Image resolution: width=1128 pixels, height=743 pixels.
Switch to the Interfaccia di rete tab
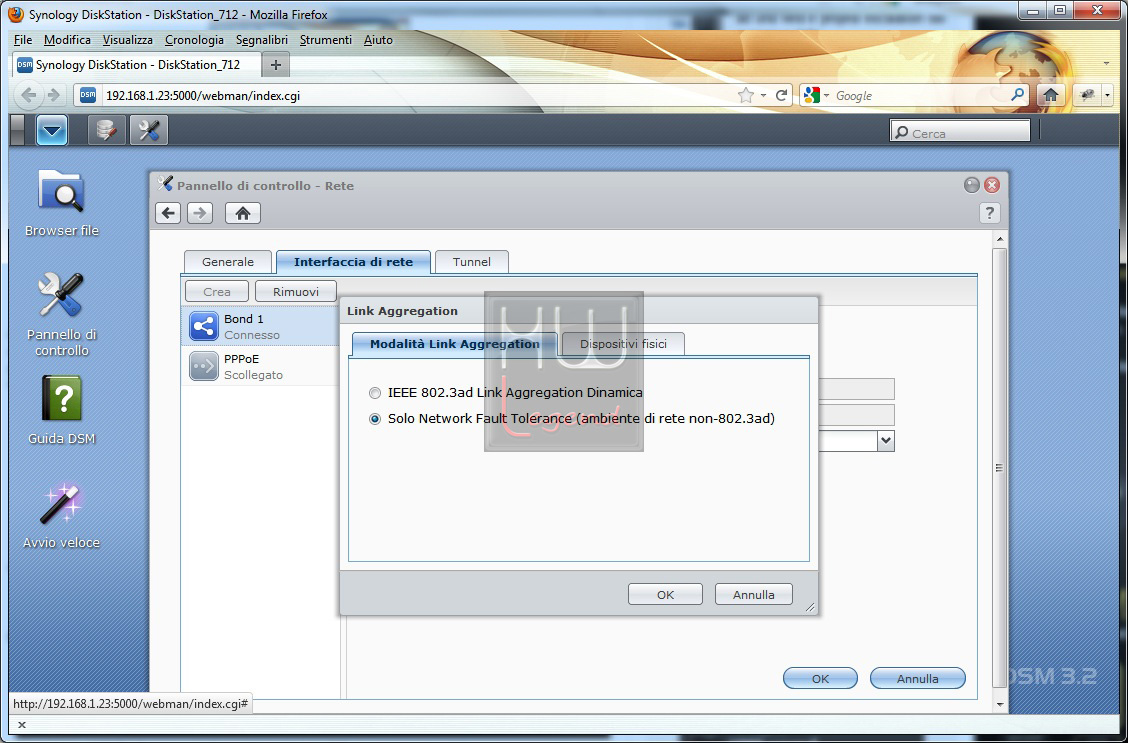click(353, 262)
